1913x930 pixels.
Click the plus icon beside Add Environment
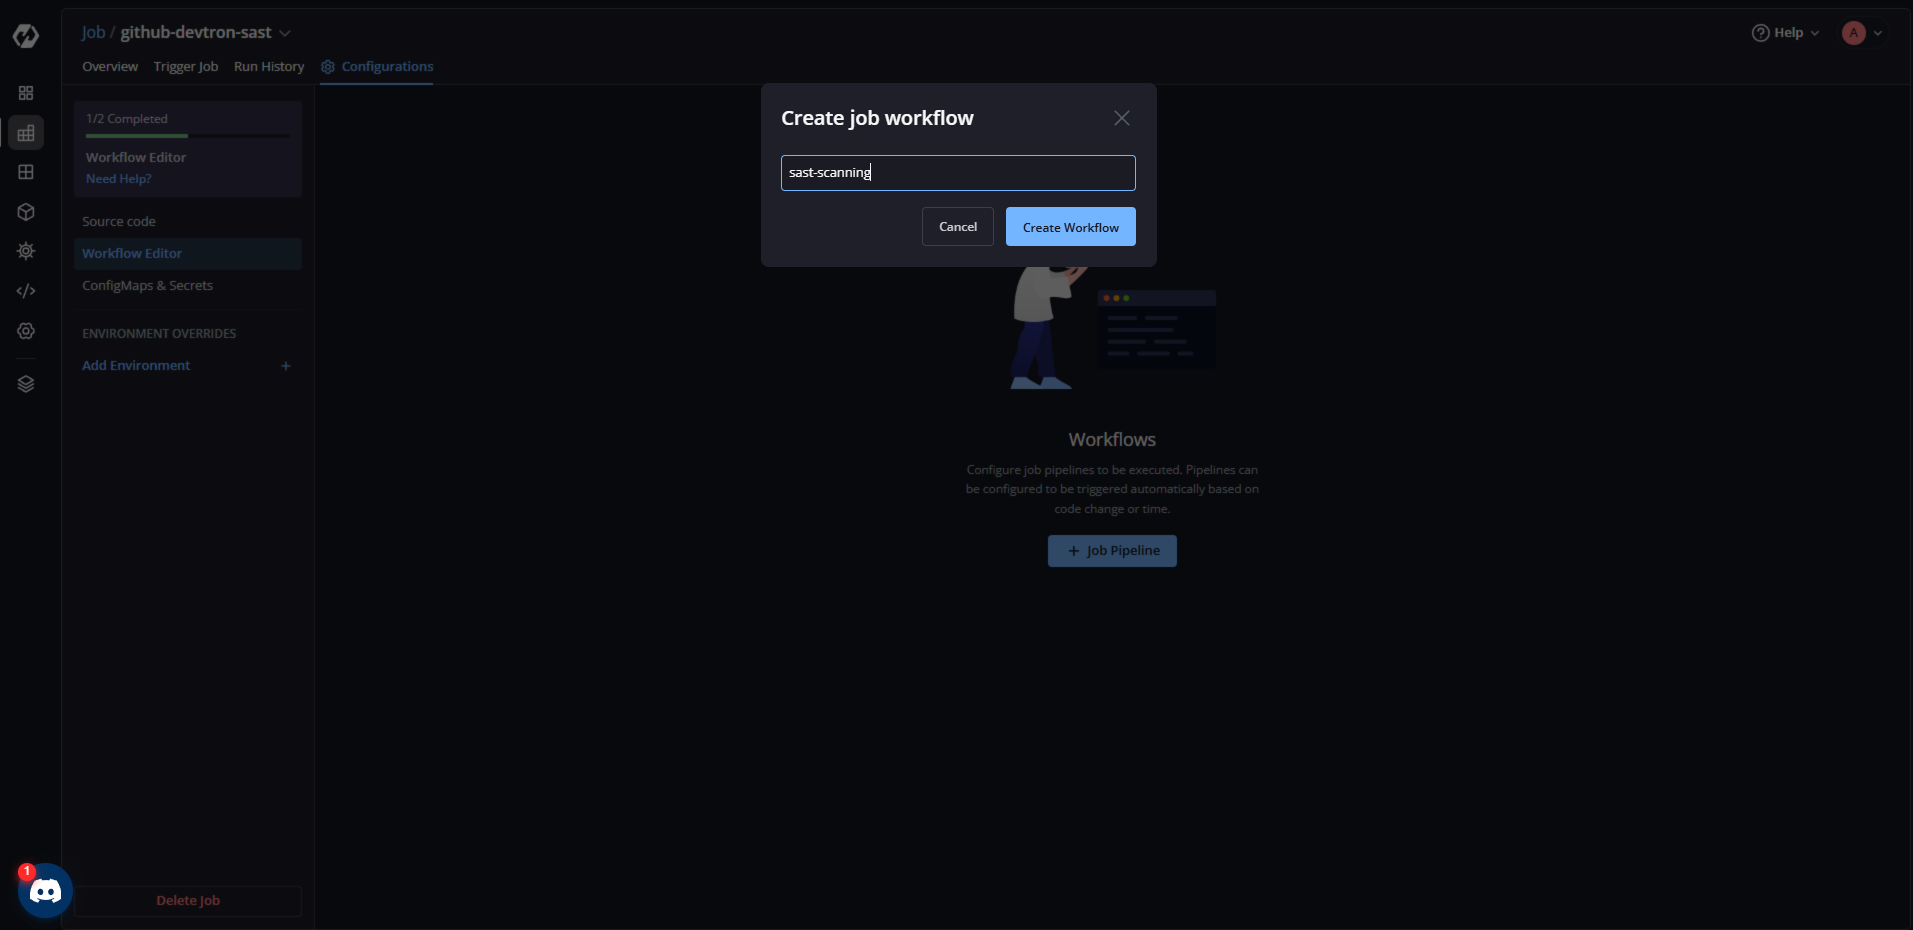coord(285,366)
